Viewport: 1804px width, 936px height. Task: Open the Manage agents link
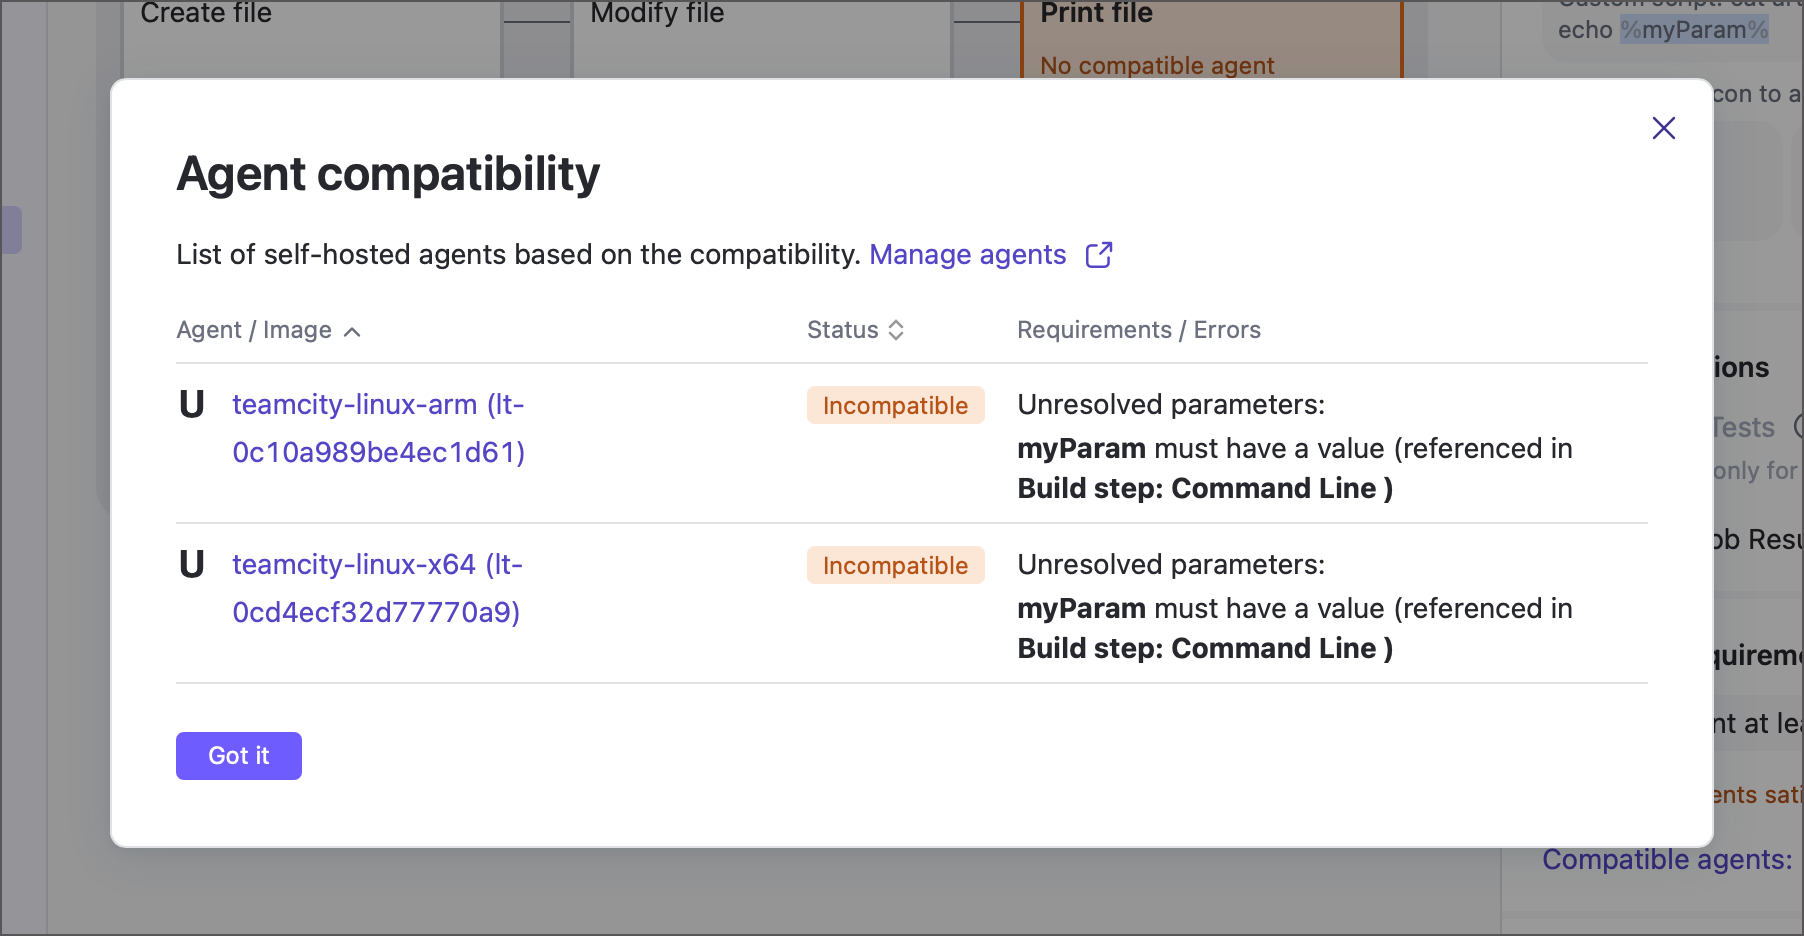coord(967,255)
